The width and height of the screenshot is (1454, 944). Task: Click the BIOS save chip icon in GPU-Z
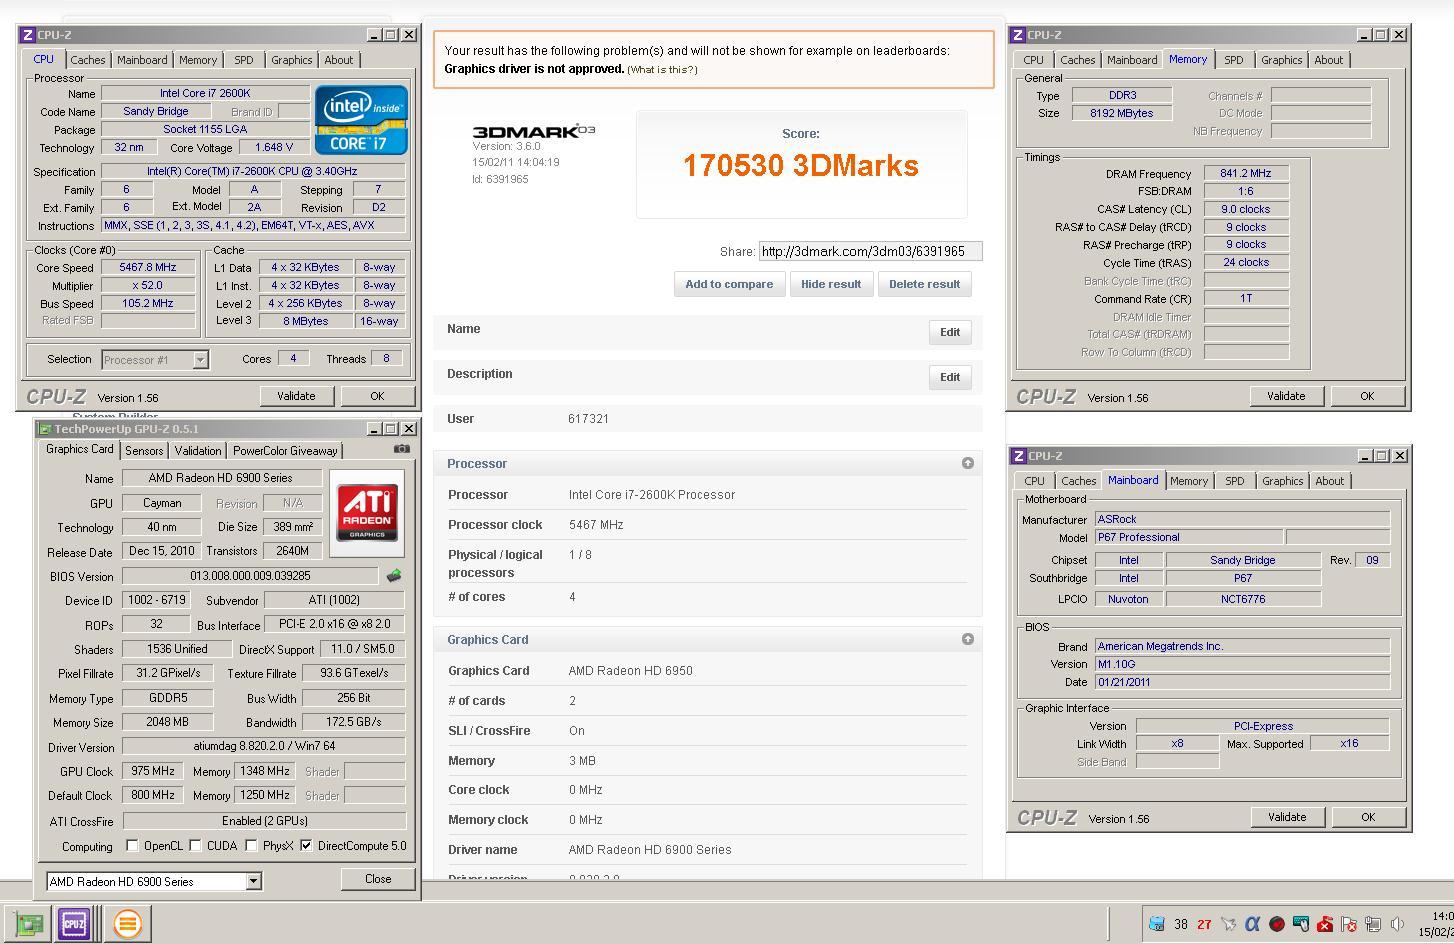tap(394, 576)
